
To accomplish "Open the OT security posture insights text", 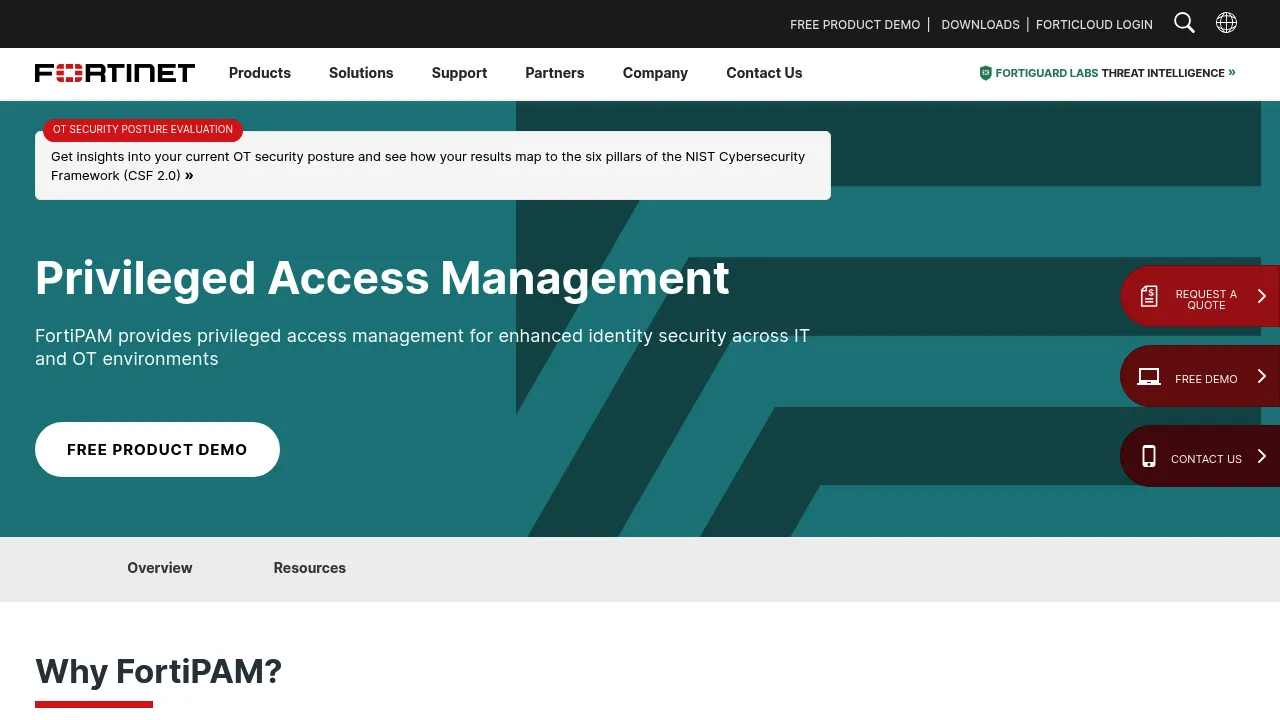I will pos(428,166).
